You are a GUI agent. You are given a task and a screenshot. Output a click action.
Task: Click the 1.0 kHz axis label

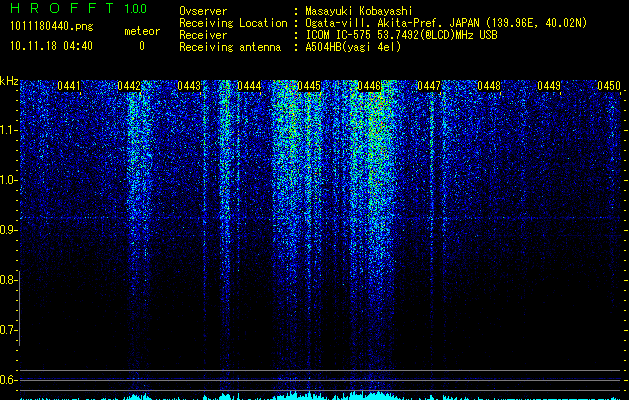(9, 180)
